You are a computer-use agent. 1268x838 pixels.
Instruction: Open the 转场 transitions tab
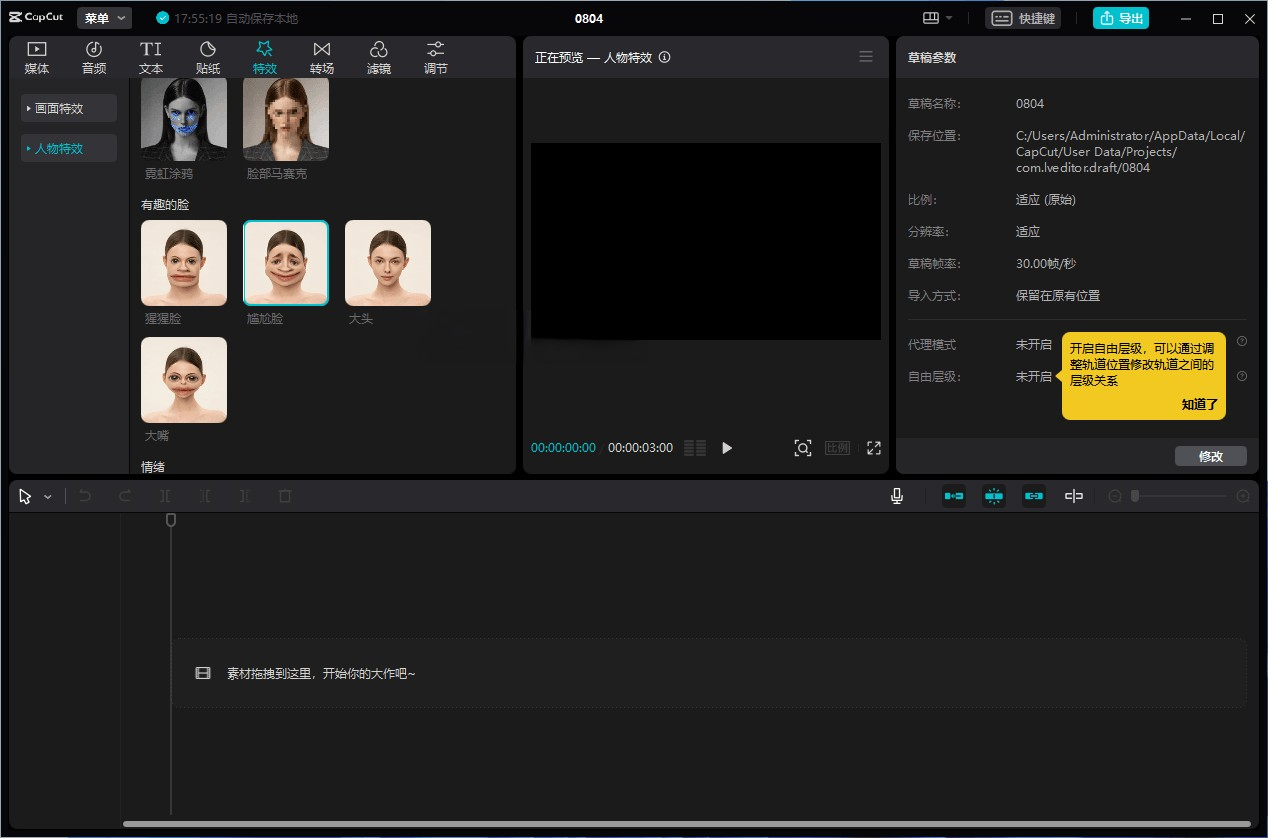pyautogui.click(x=322, y=58)
